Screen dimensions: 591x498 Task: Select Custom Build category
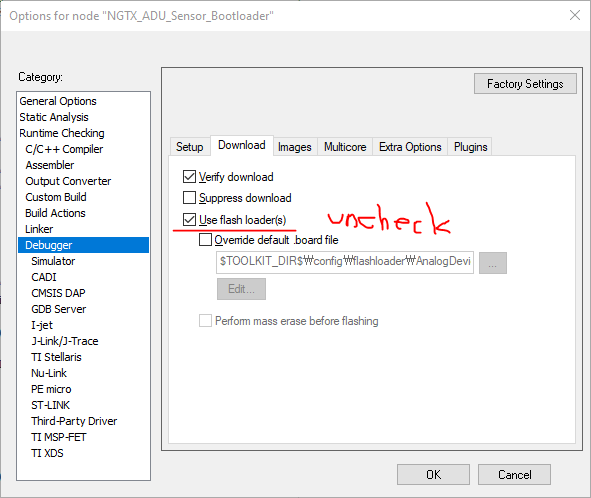click(x=83, y=197)
